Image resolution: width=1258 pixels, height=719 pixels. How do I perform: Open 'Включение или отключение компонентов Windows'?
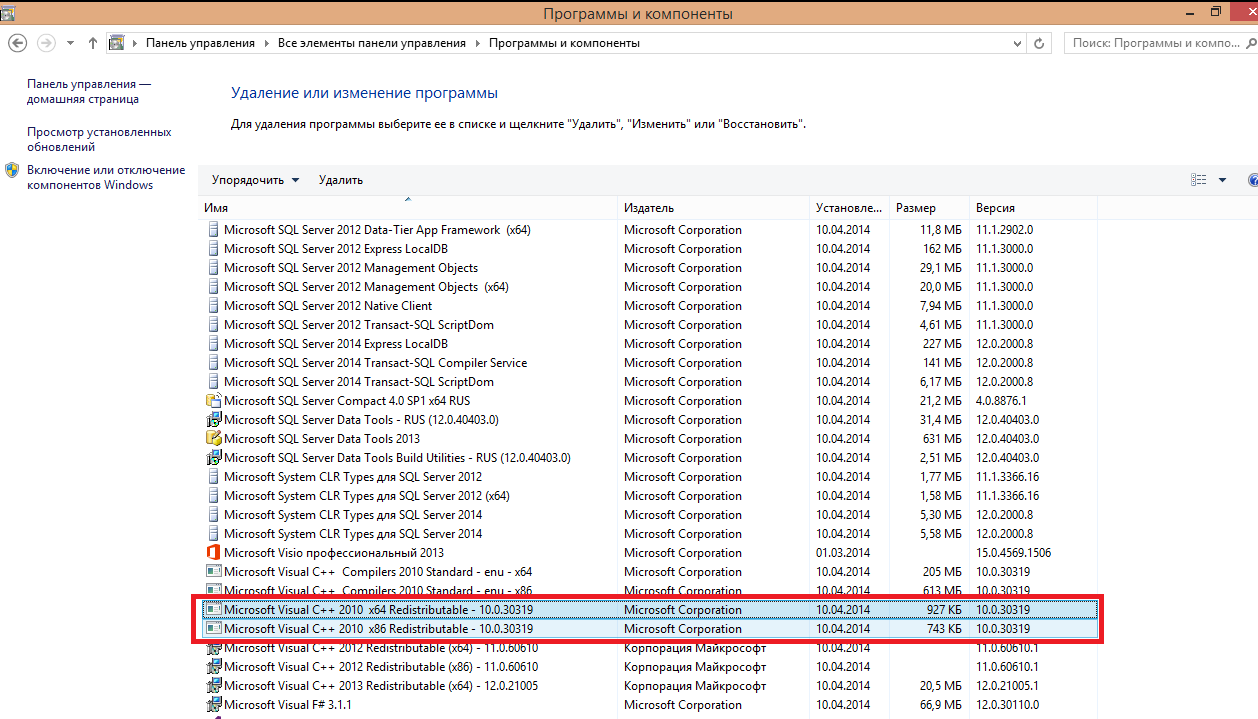coord(106,177)
